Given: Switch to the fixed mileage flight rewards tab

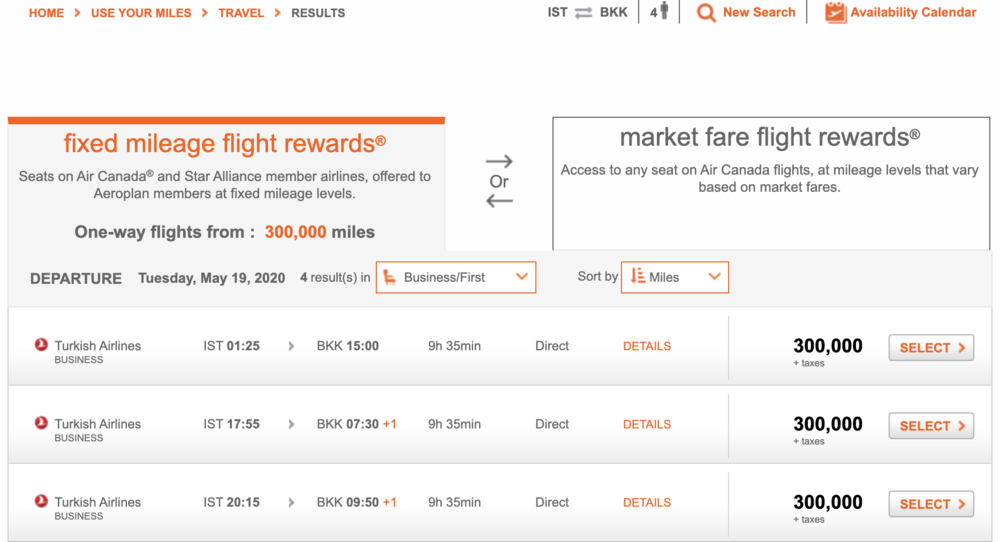Looking at the screenshot, I should (x=225, y=185).
